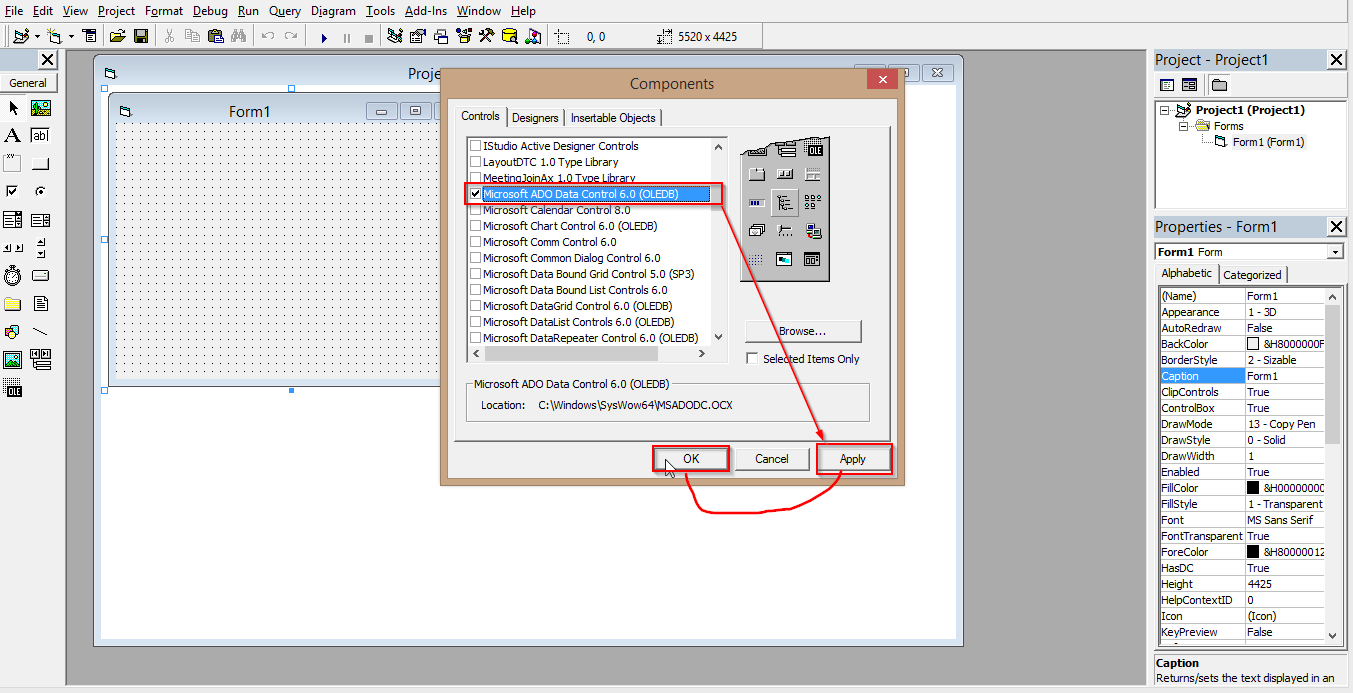
Task: Click Toggle Folders icon in Project panel
Action: pos(1219,85)
